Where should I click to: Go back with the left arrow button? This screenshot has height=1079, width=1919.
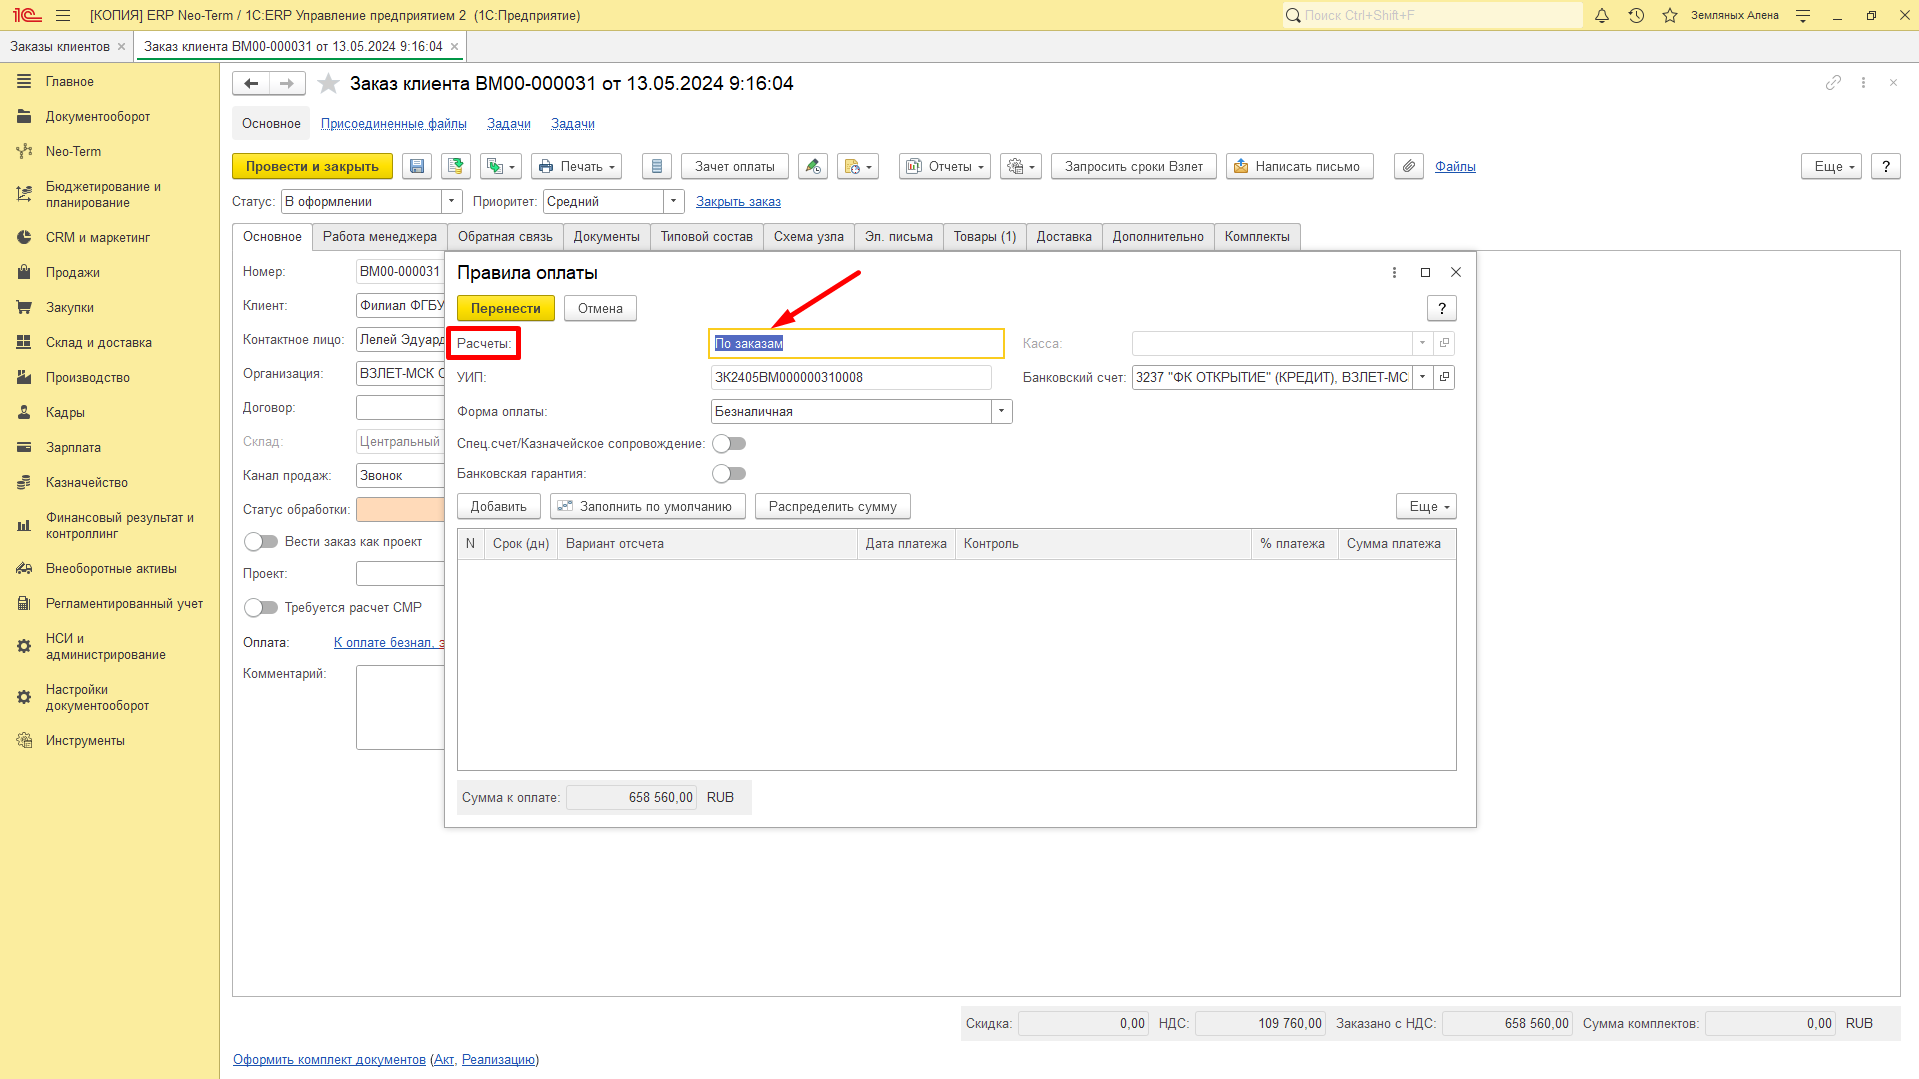pos(251,84)
